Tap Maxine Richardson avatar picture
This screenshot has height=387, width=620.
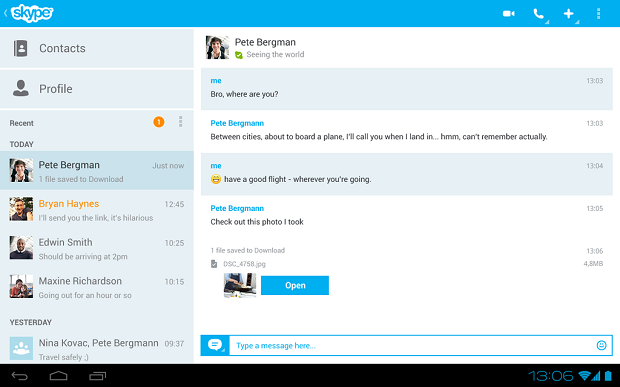coord(21,287)
